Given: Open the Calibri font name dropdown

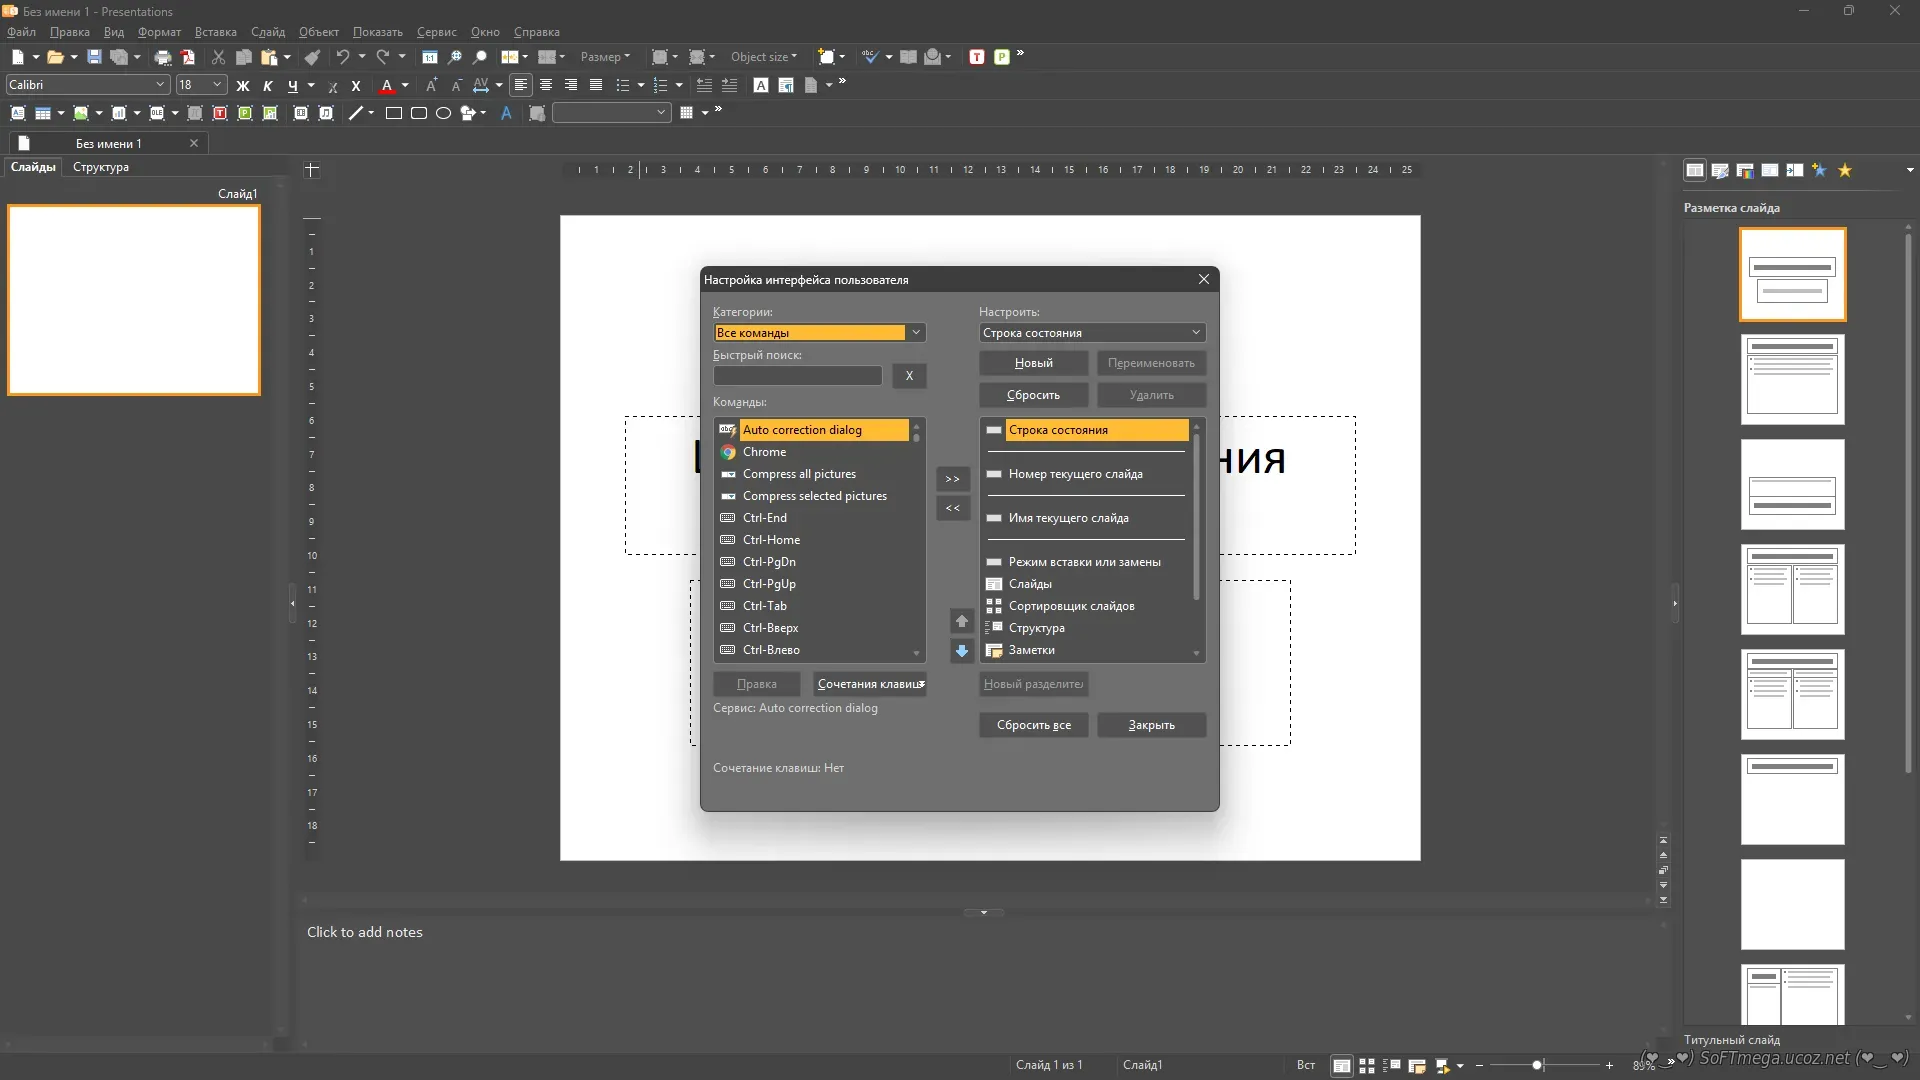Looking at the screenshot, I should point(159,85).
